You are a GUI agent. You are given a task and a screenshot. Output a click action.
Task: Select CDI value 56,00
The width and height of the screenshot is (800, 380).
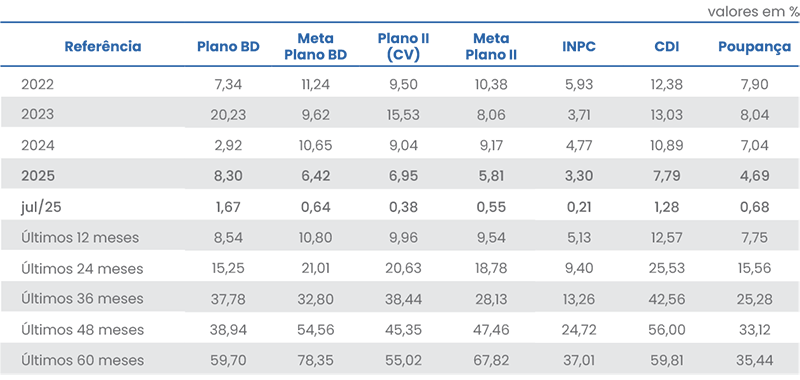click(x=666, y=331)
